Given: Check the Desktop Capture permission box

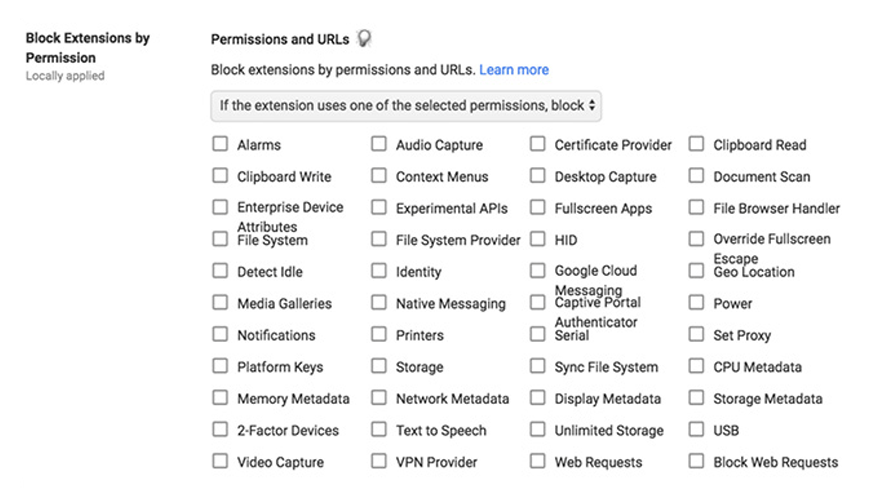Looking at the screenshot, I should (538, 175).
